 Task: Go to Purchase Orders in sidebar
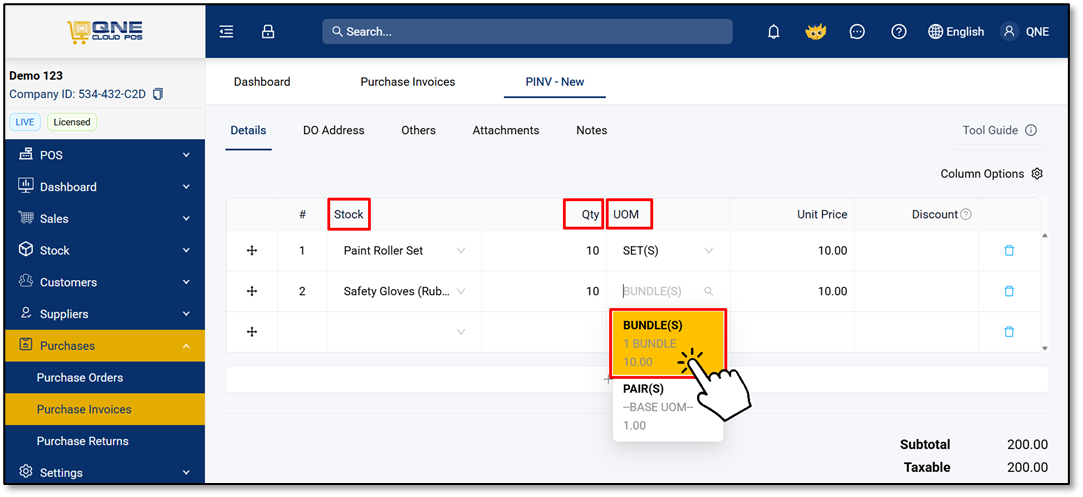105,378
